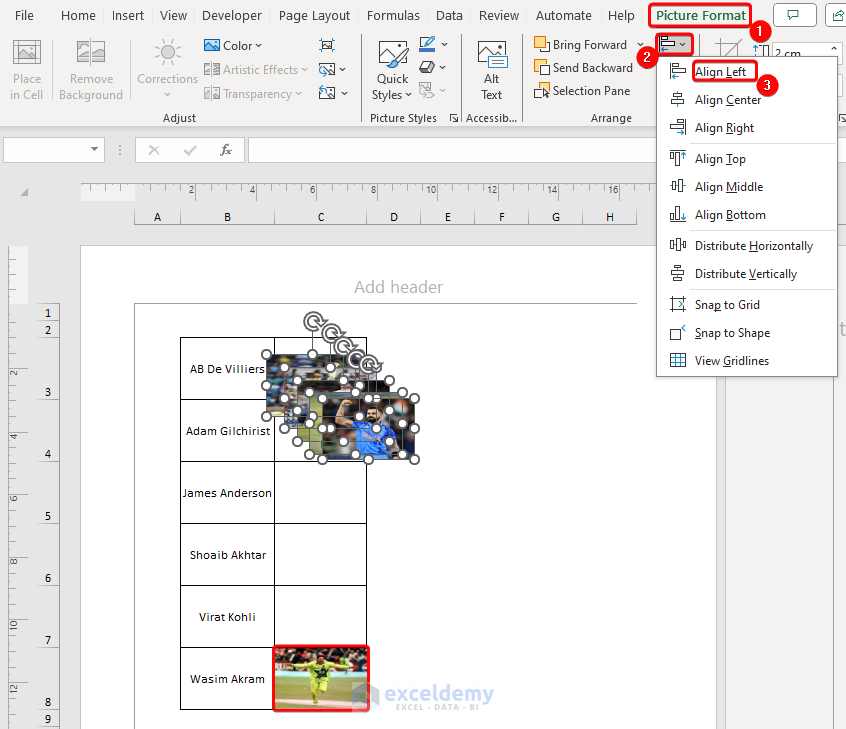Select column C header
Image resolution: width=846 pixels, height=729 pixels.
pos(320,217)
